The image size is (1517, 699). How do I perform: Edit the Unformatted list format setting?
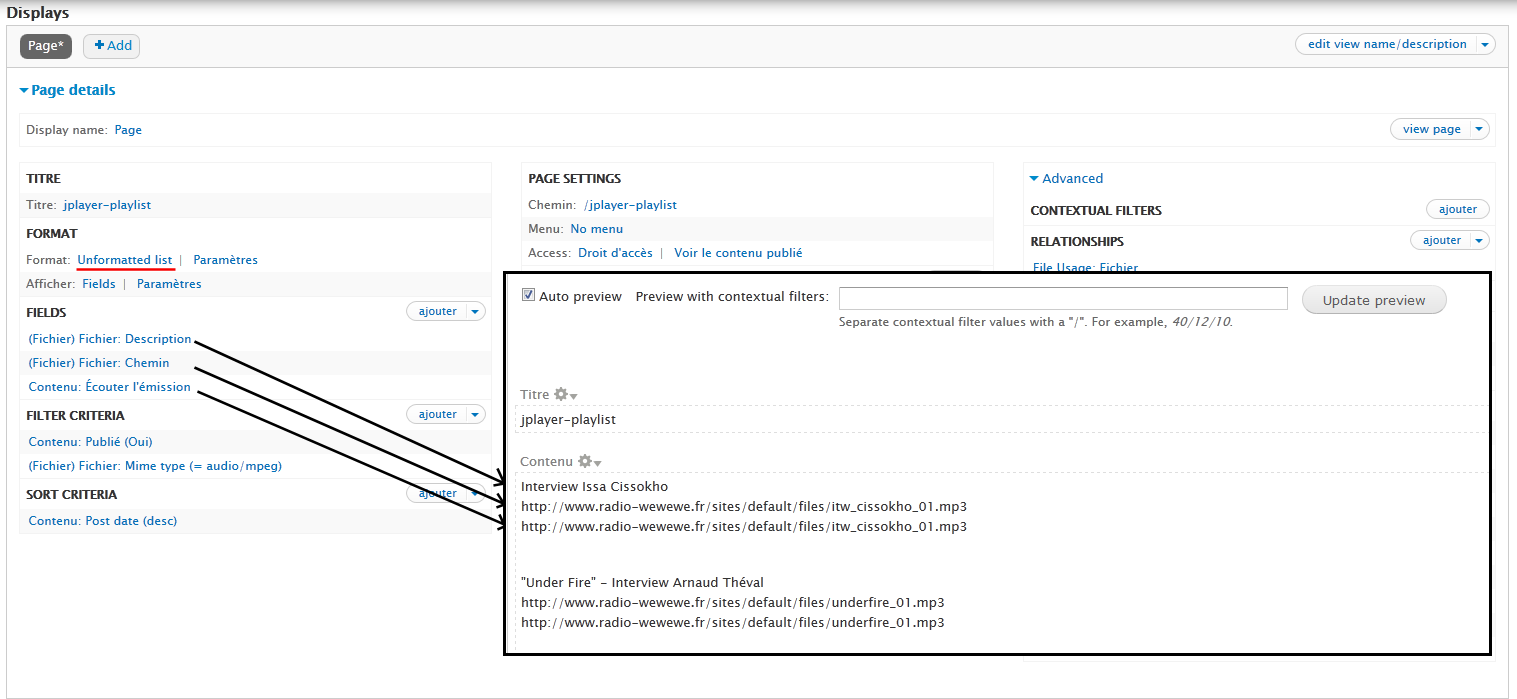point(125,258)
